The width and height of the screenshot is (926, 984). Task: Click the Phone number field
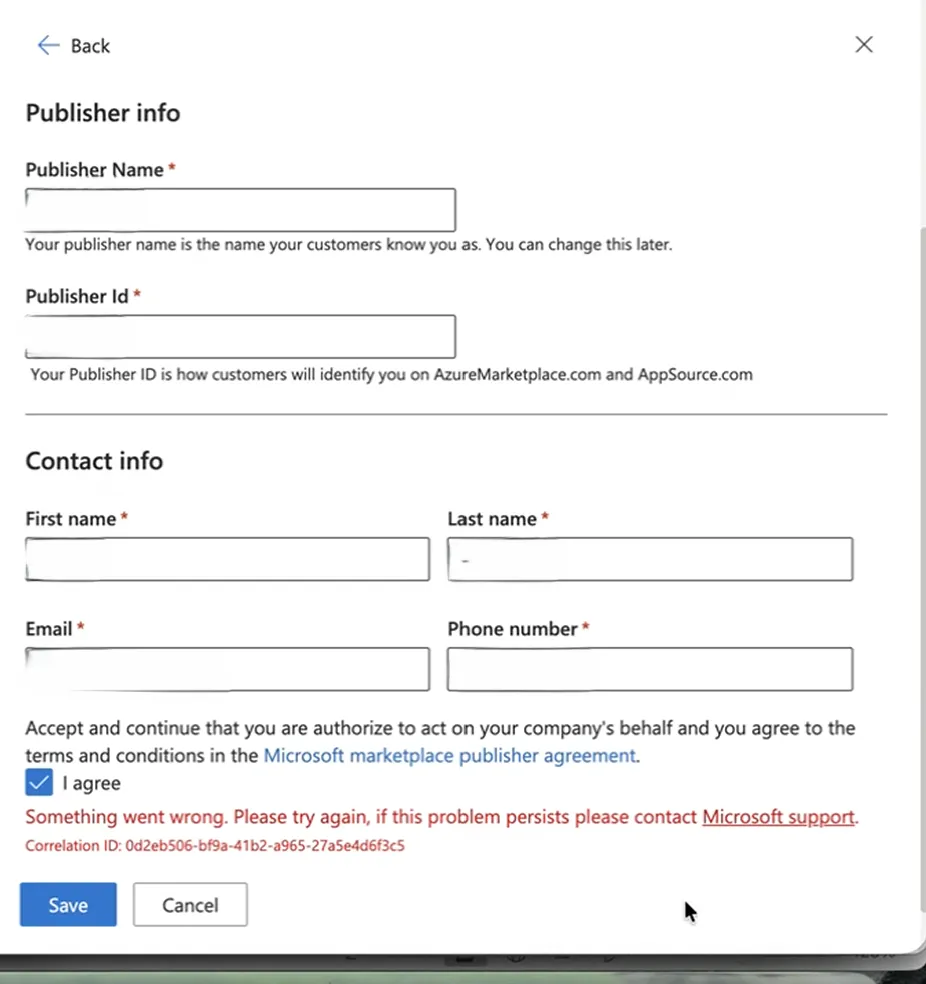(650, 669)
